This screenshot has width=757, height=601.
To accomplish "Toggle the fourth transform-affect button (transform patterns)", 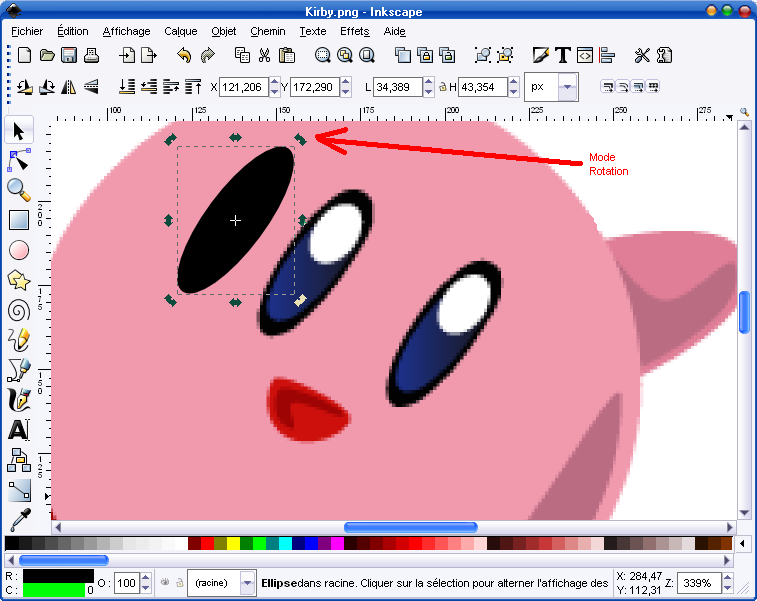I will coord(653,87).
